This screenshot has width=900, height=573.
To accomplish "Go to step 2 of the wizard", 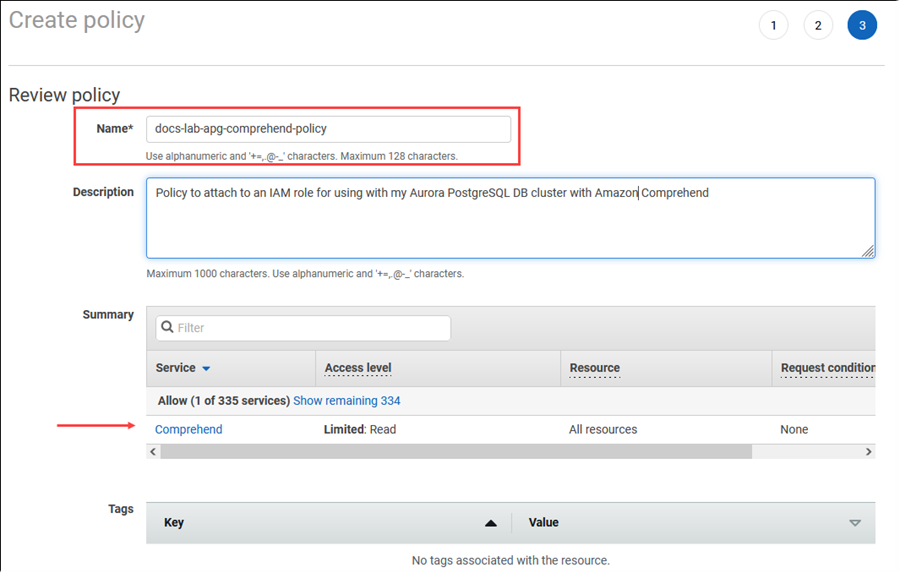I will coord(818,25).
